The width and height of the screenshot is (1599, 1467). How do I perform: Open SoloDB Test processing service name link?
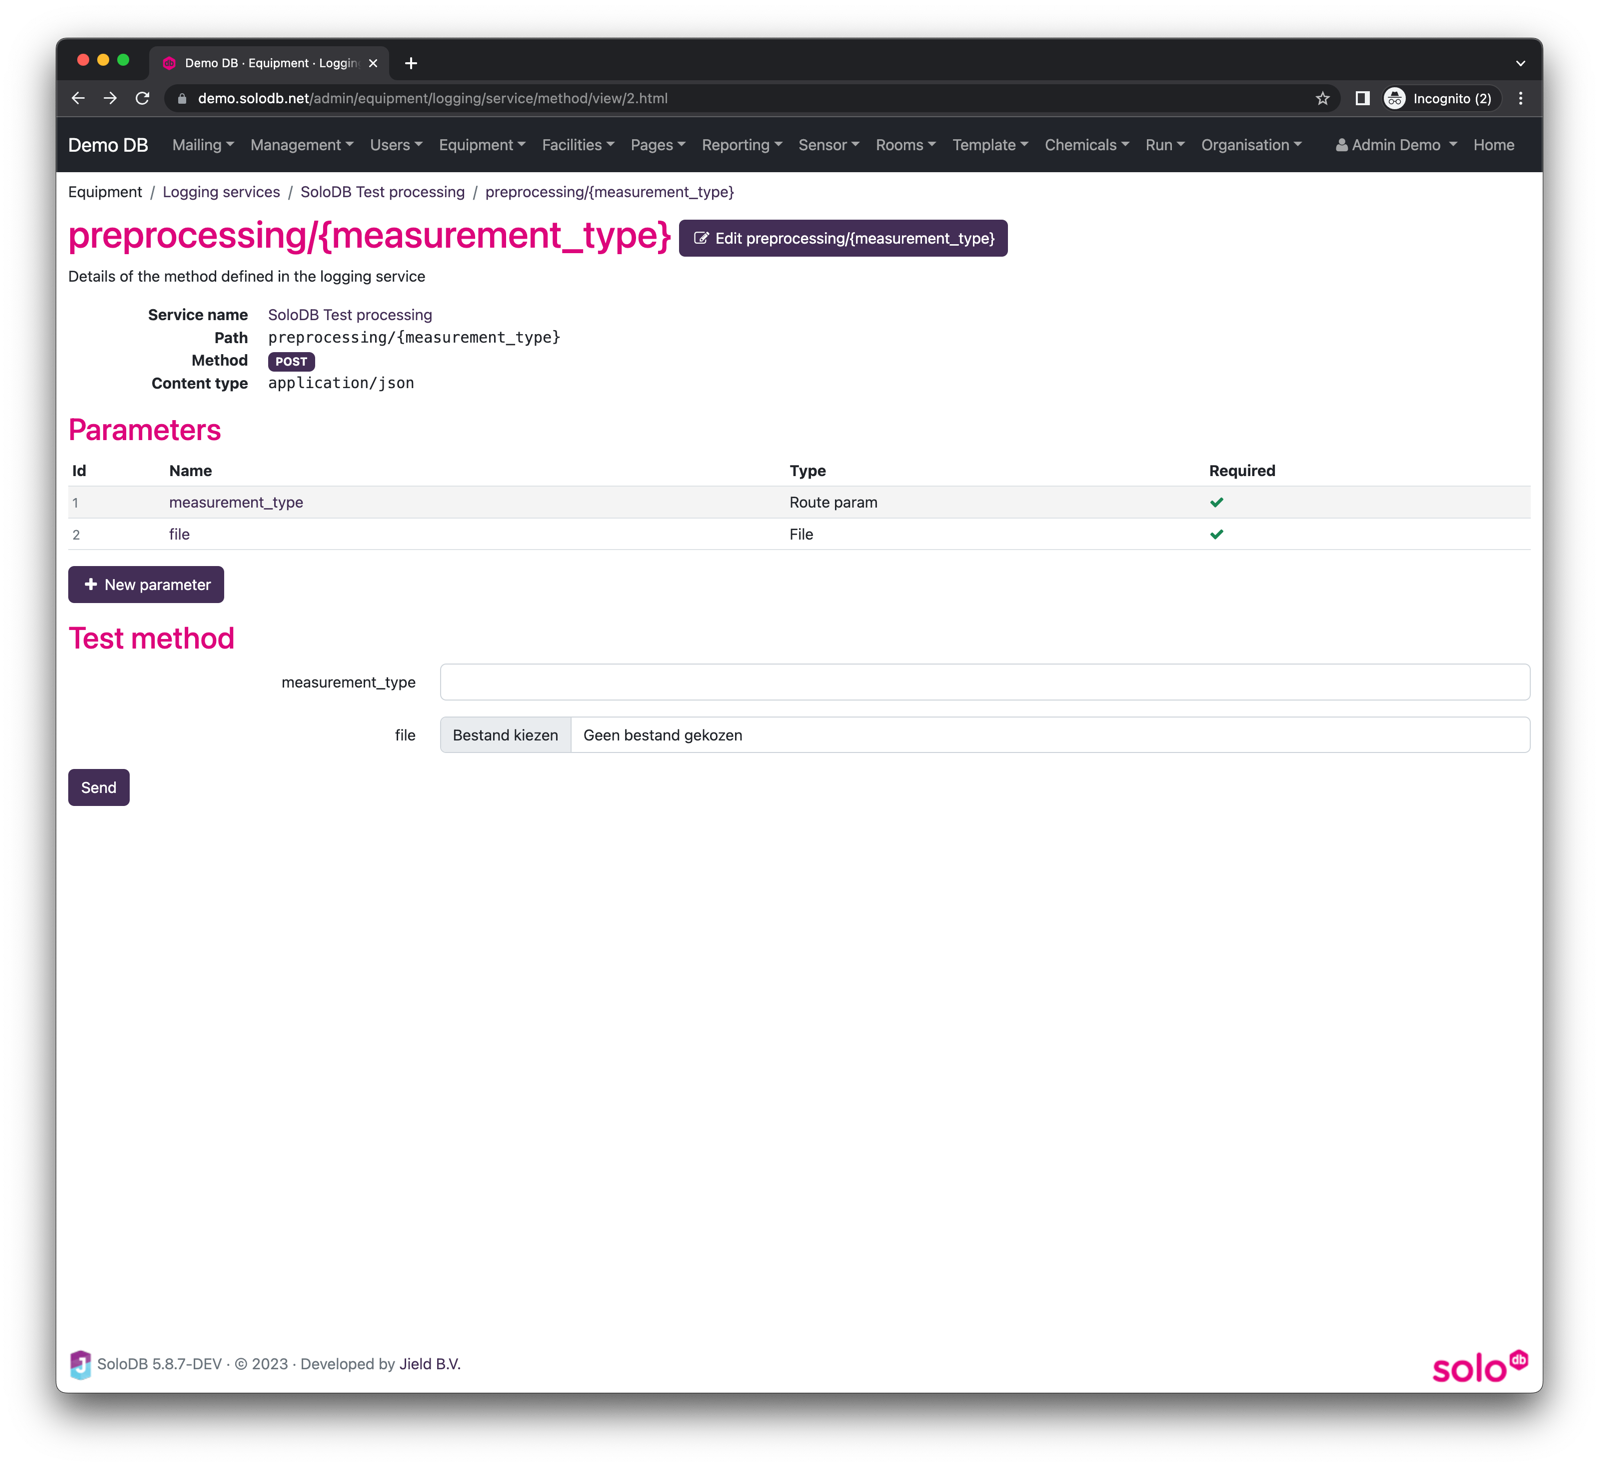coord(350,315)
